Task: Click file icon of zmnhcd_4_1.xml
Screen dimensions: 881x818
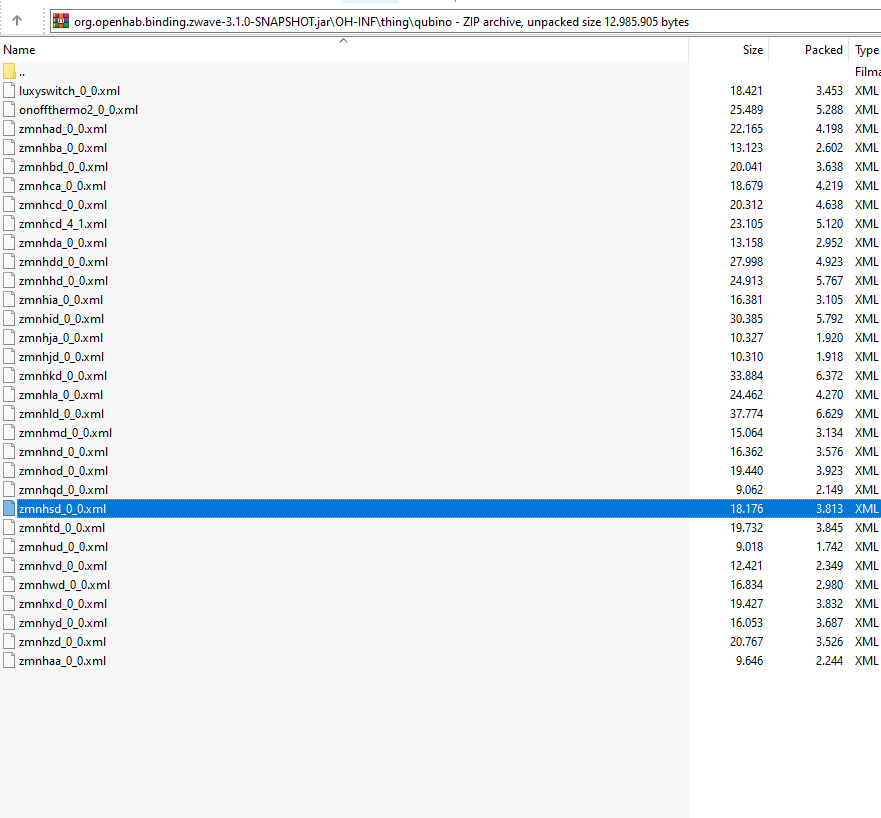Action: coord(9,224)
